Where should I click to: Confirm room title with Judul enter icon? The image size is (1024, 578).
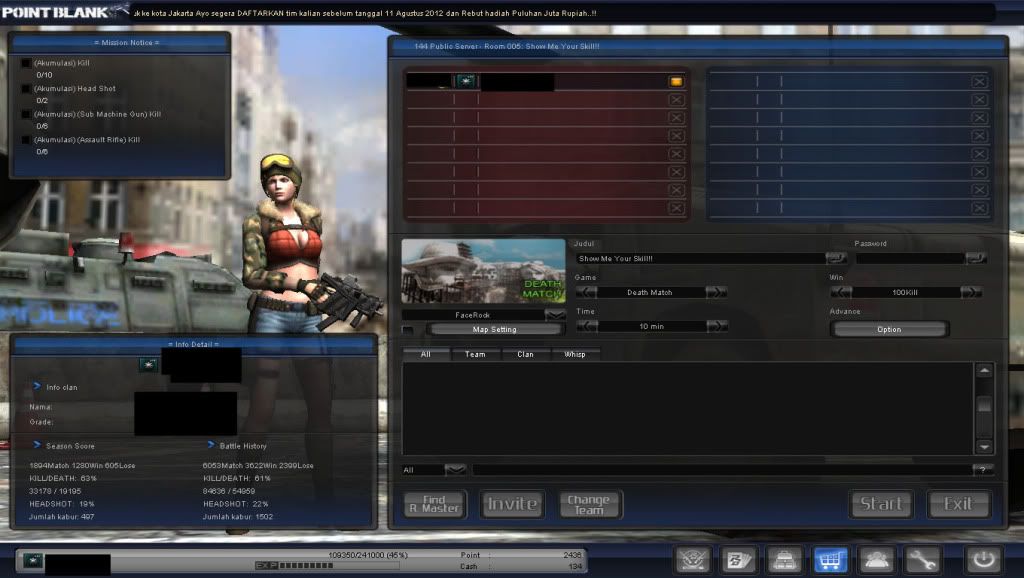(x=836, y=259)
